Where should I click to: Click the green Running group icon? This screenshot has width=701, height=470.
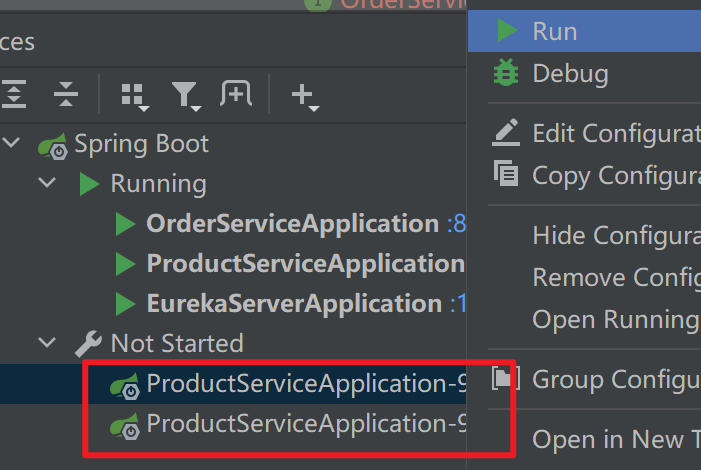coord(89,184)
